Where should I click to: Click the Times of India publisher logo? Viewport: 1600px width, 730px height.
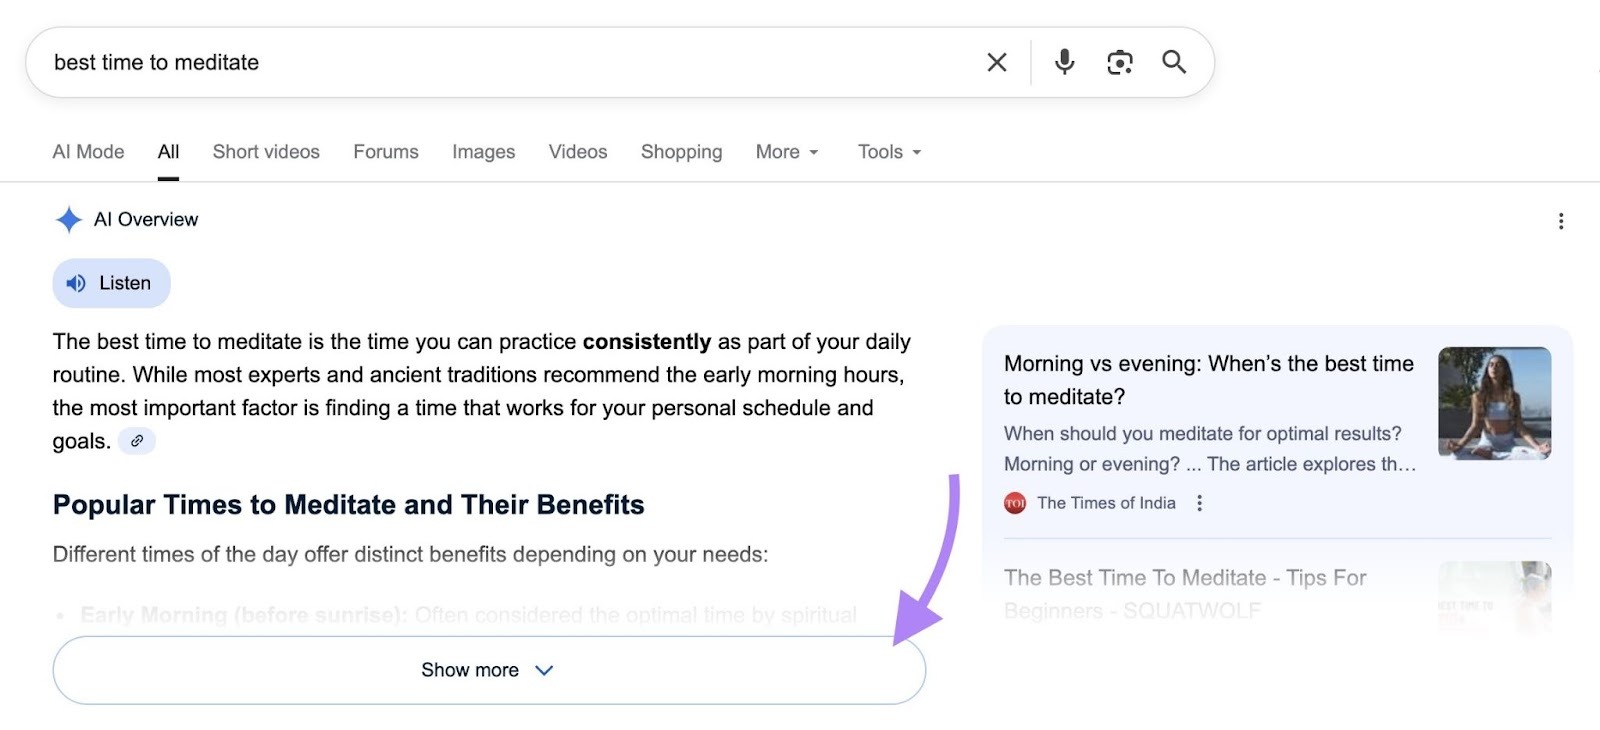1013,503
